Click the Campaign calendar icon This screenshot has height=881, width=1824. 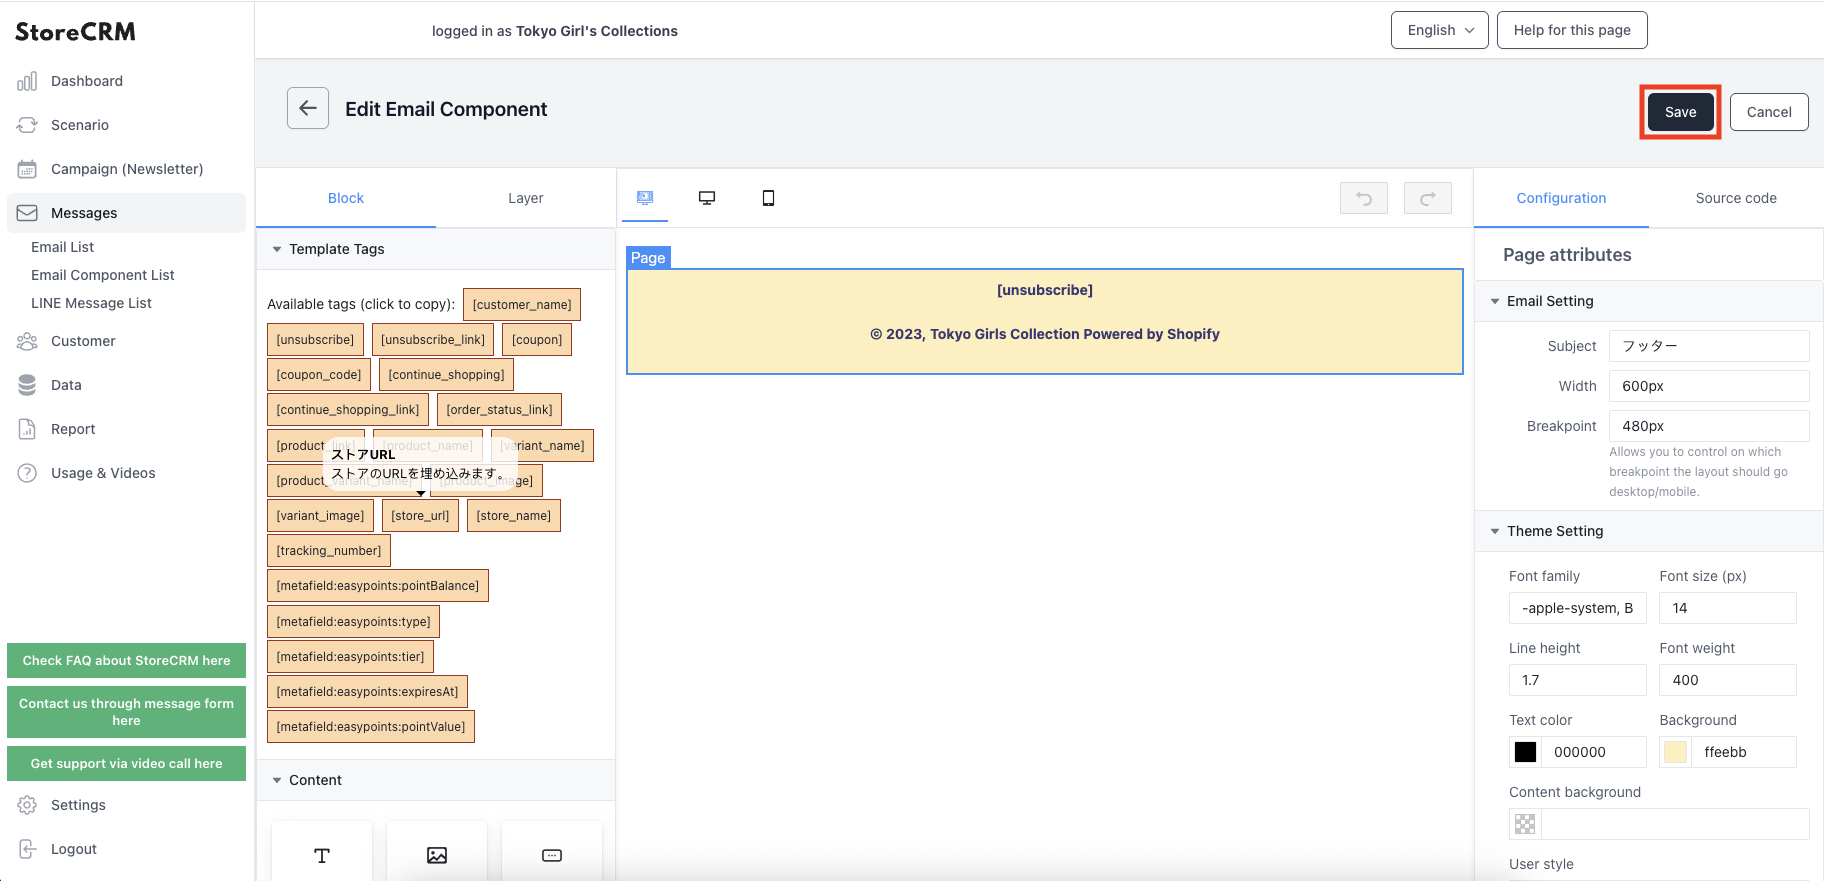(x=27, y=169)
